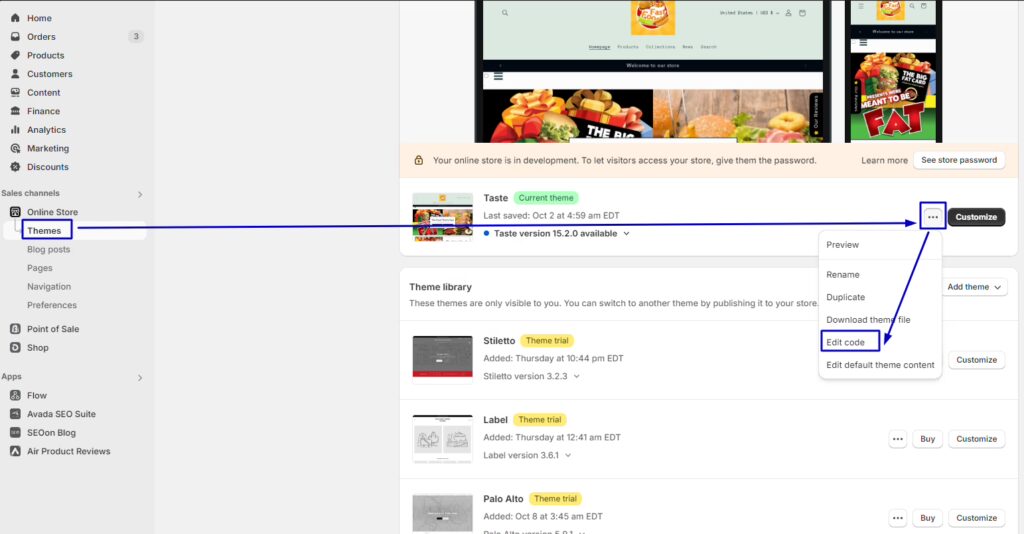
Task: Open three-dot menu for Taste theme
Action: [933, 217]
